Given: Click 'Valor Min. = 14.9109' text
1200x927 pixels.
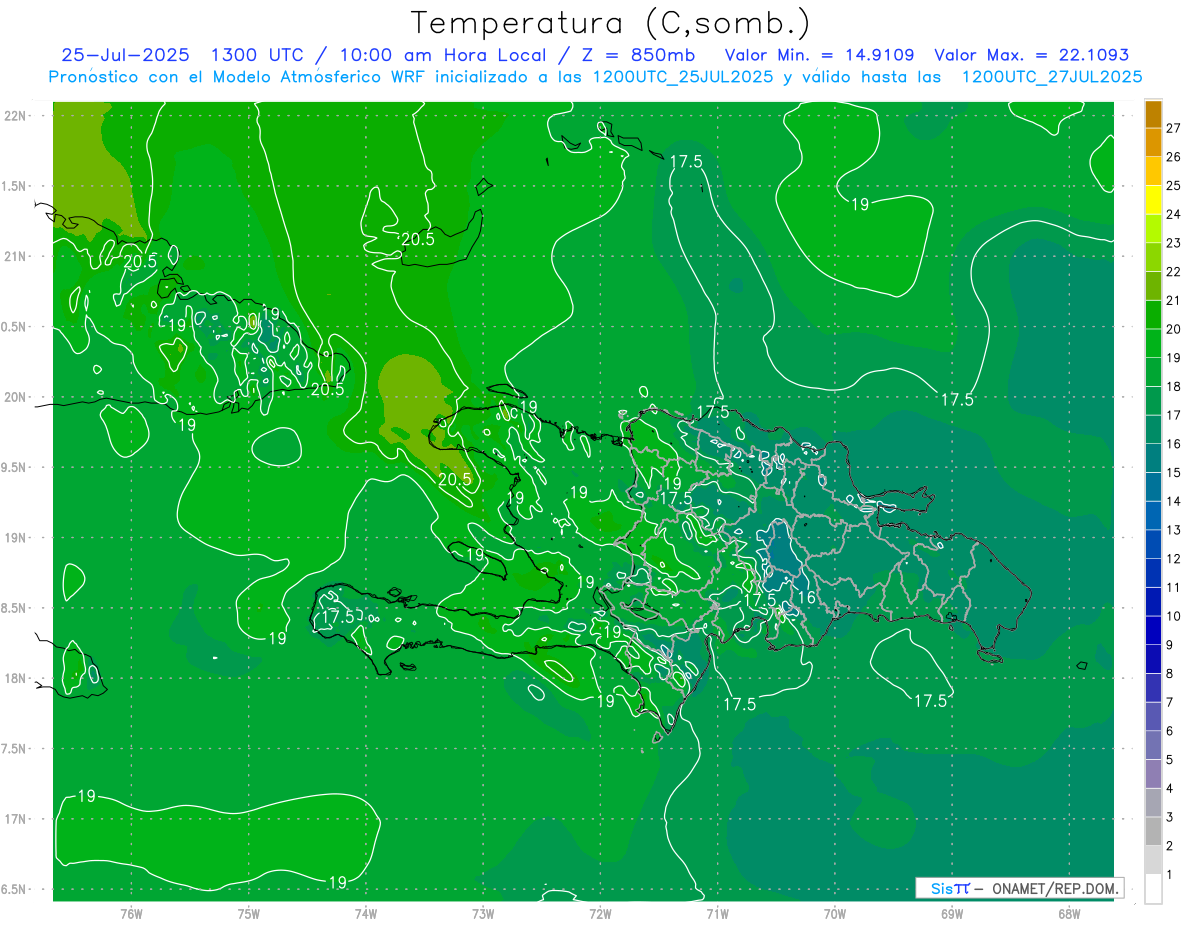Looking at the screenshot, I should 819,55.
